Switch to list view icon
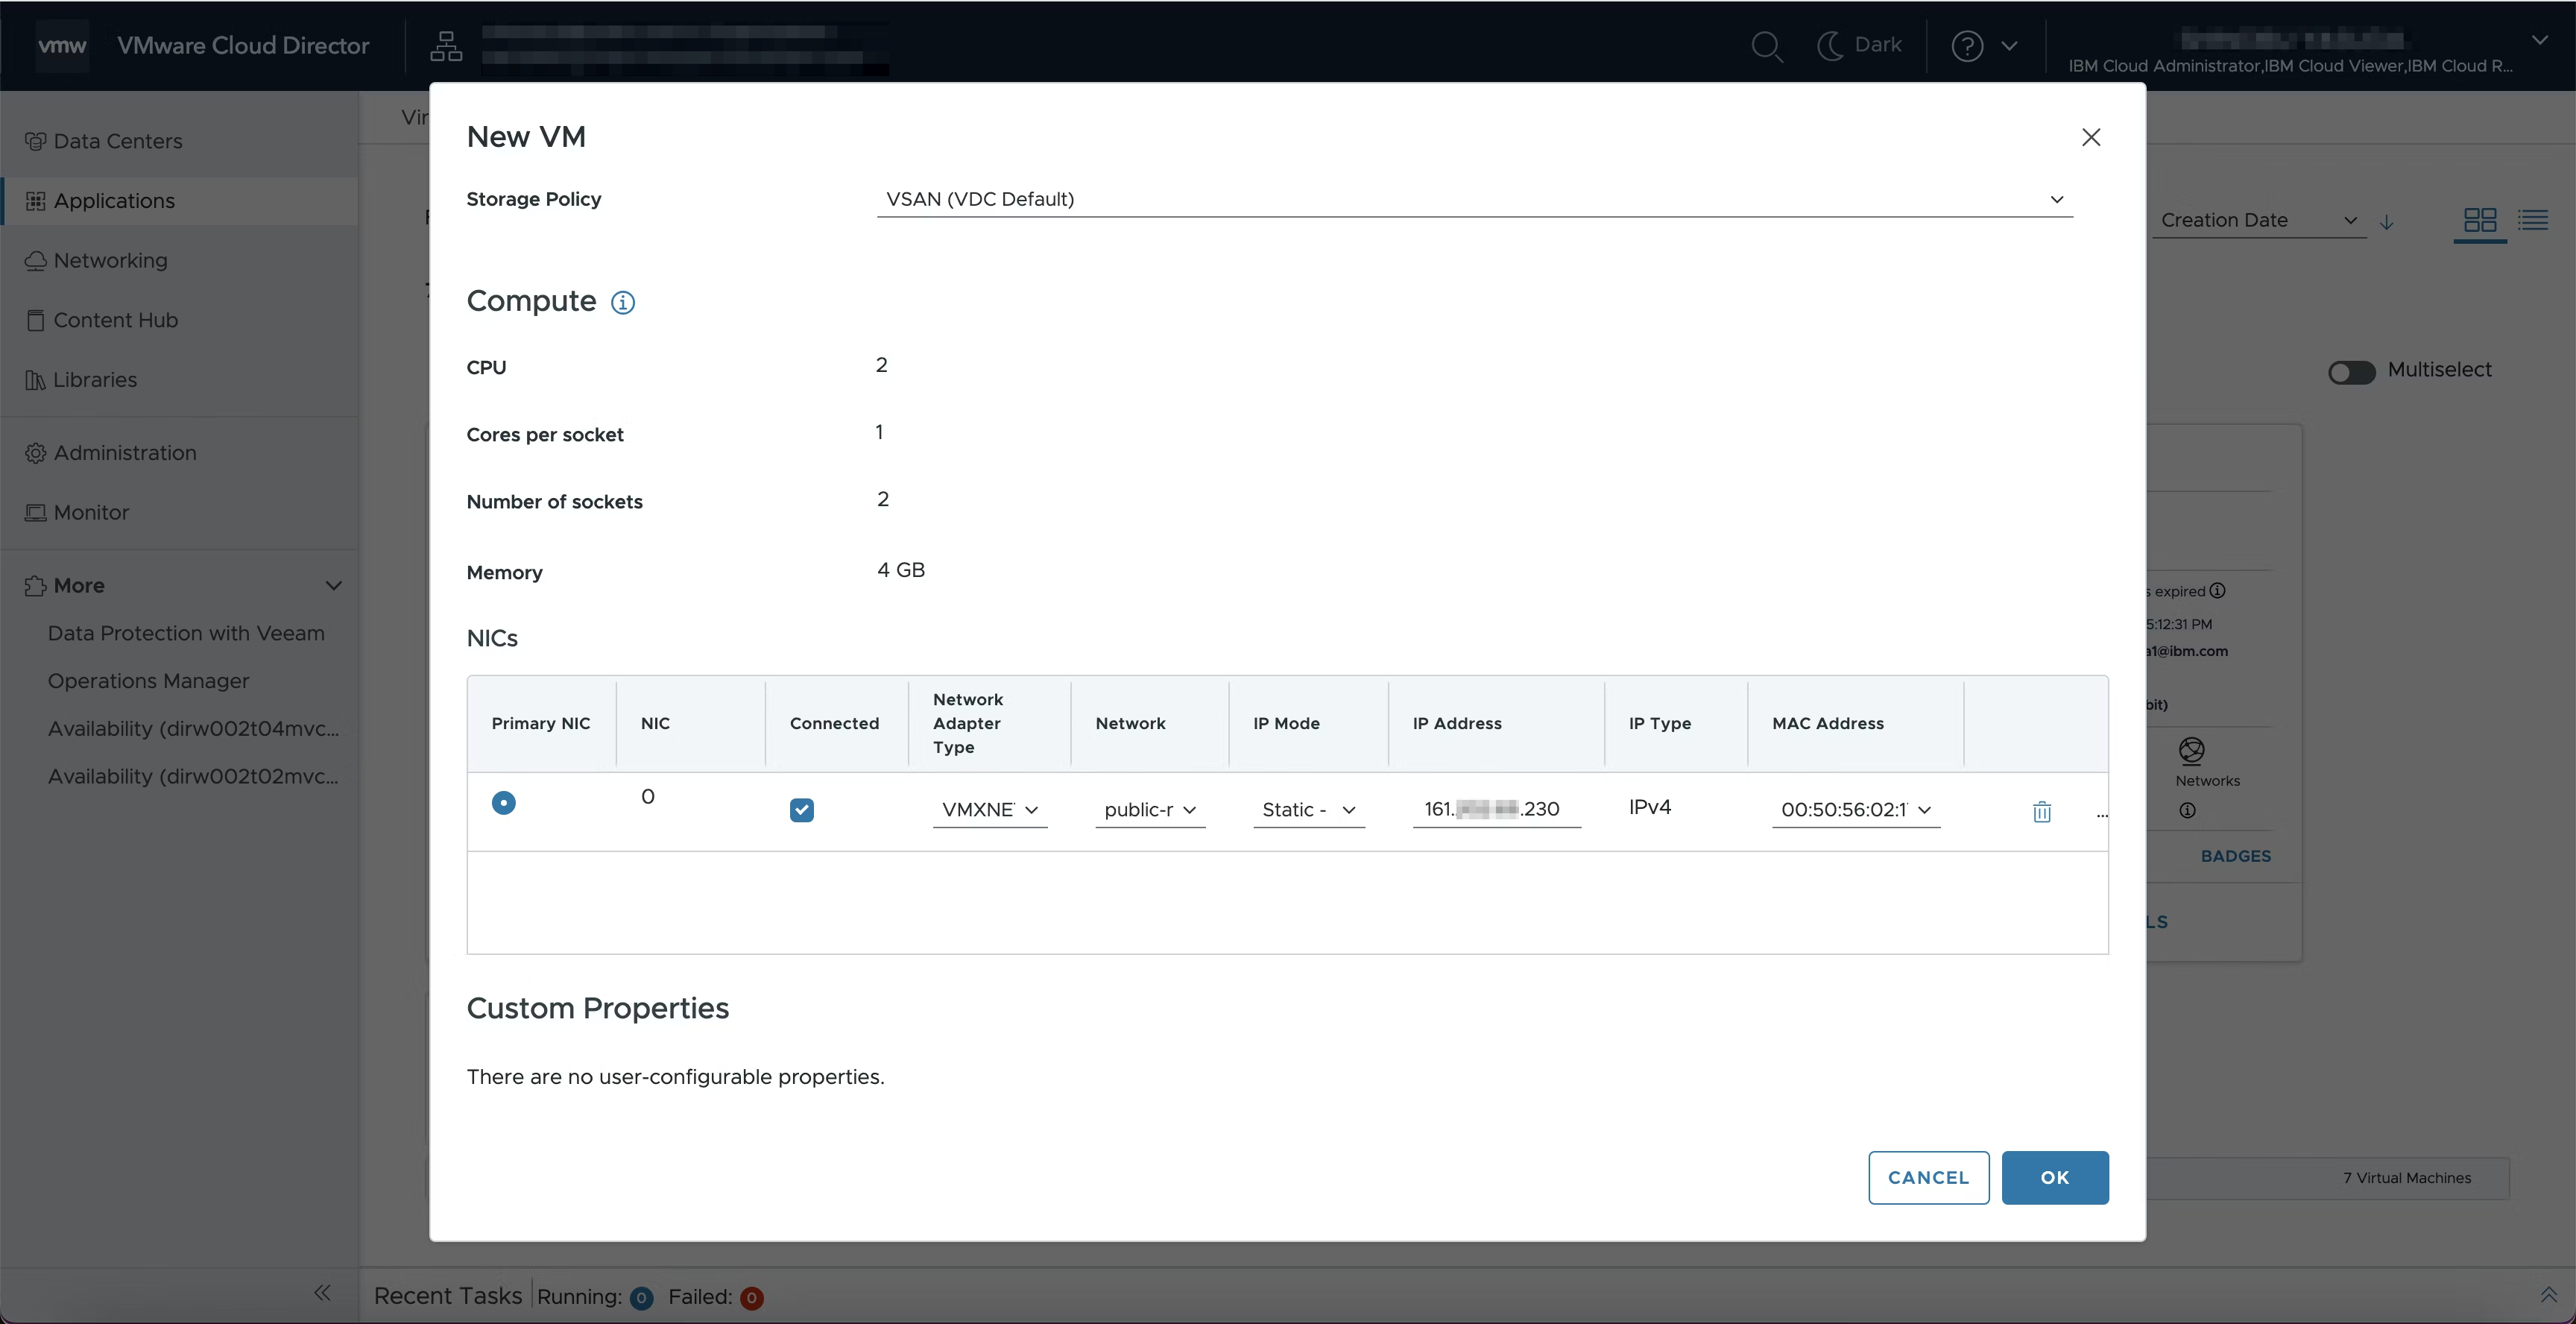2576x1324 pixels. click(x=2532, y=220)
